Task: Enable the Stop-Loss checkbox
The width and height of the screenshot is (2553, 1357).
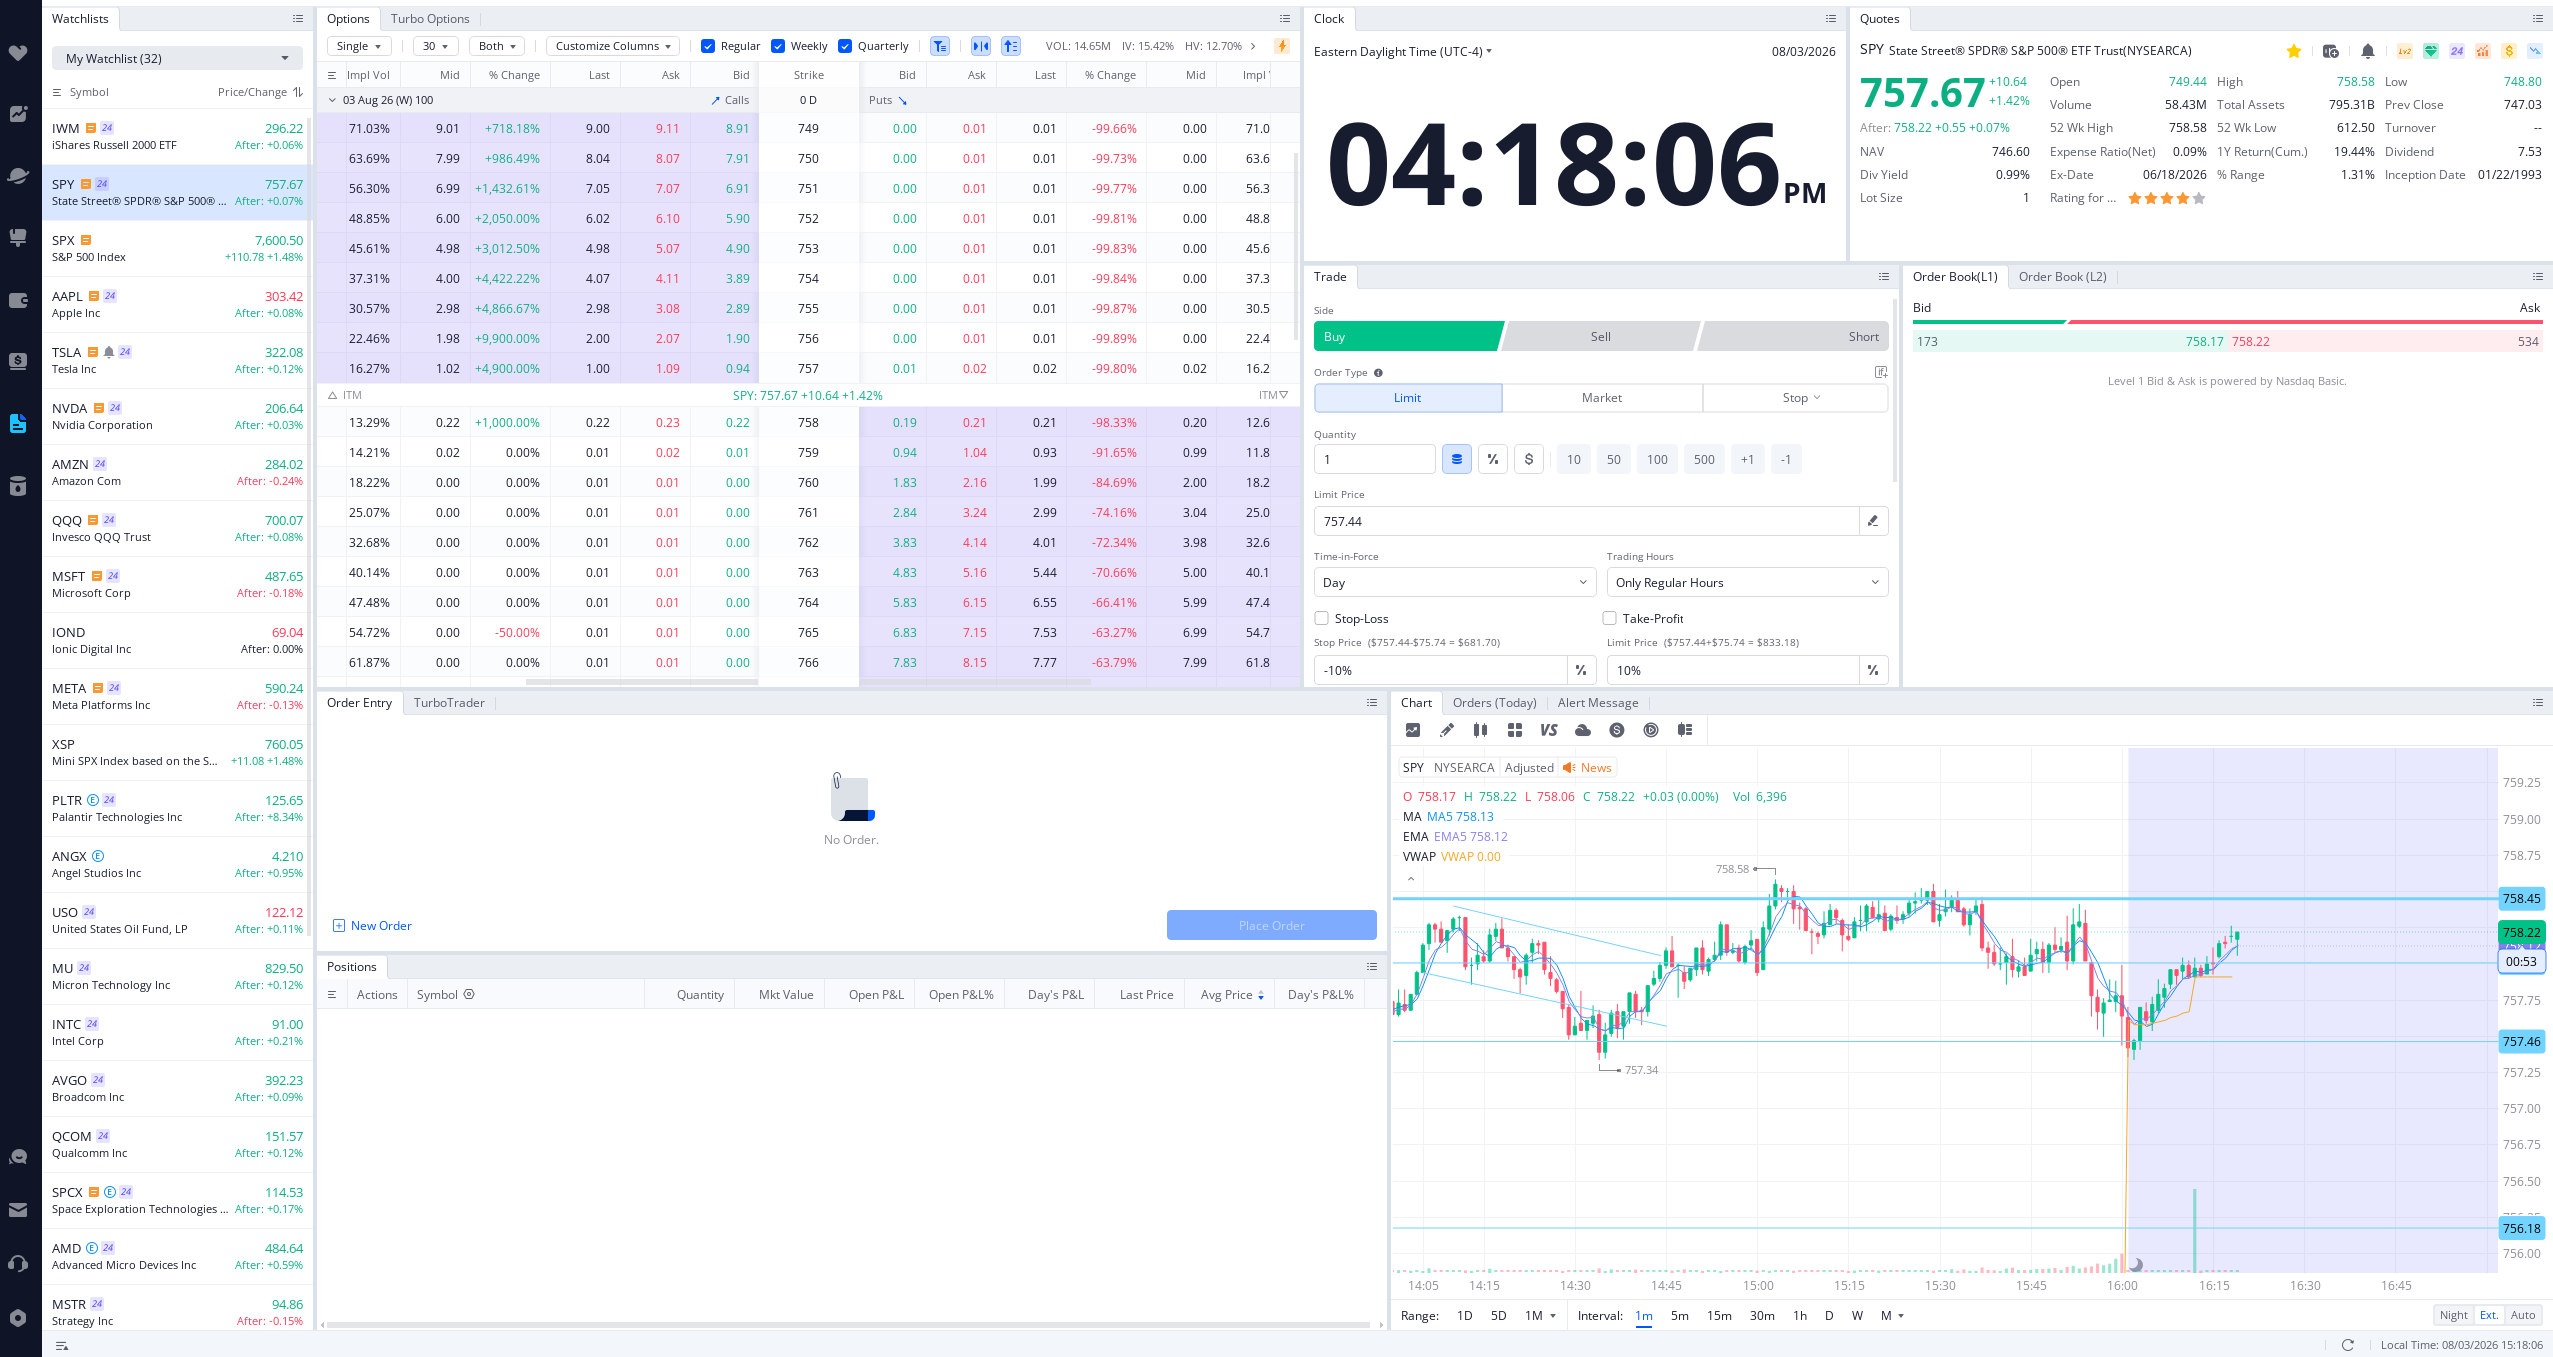Action: [1321, 618]
